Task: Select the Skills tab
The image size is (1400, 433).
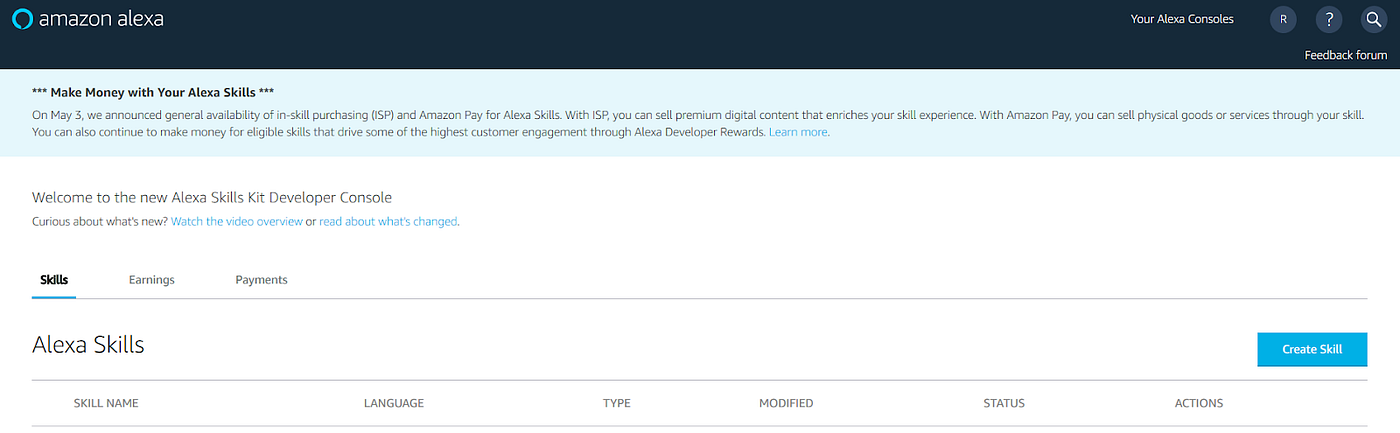Action: [54, 280]
